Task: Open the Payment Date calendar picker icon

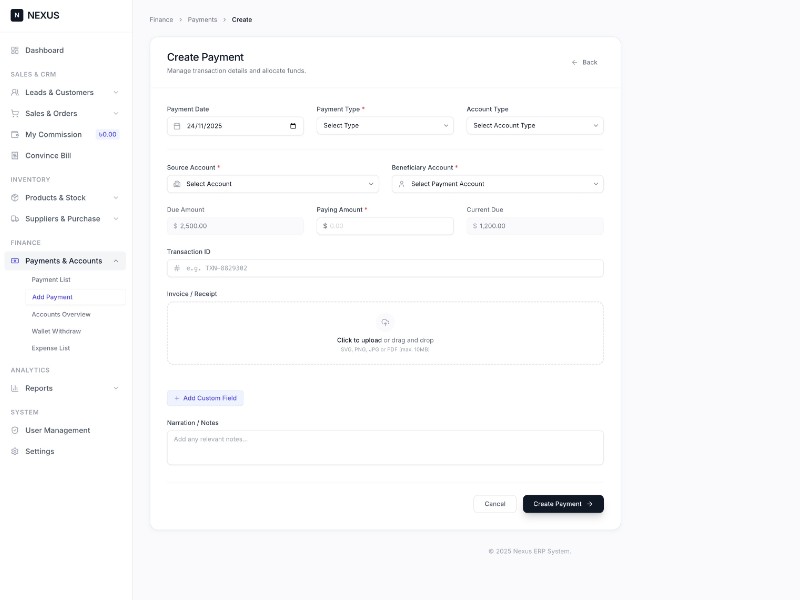Action: [x=293, y=126]
